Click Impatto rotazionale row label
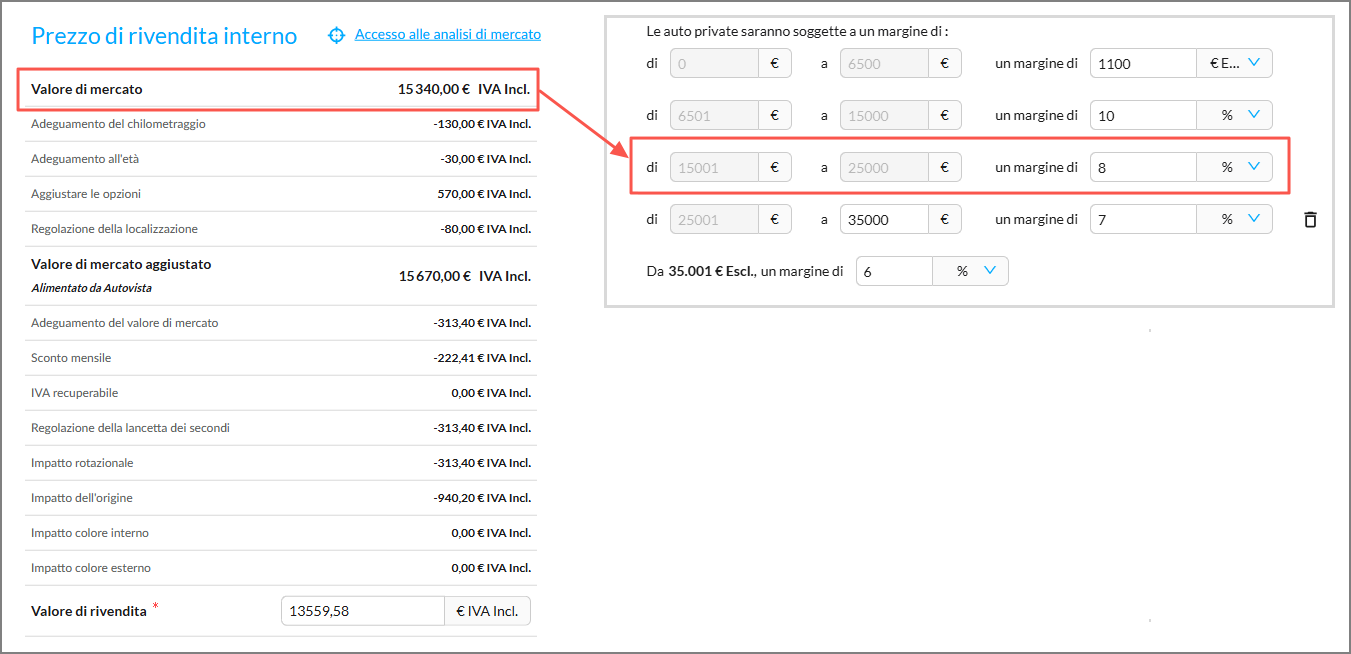The height and width of the screenshot is (654, 1351). 82,463
